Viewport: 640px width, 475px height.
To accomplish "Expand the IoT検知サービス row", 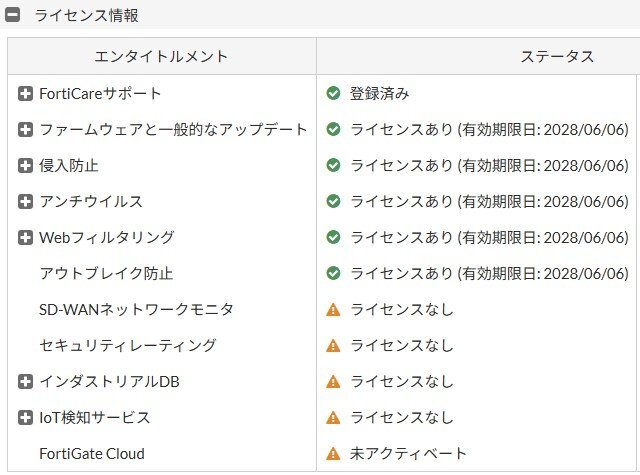I will (x=26, y=417).
